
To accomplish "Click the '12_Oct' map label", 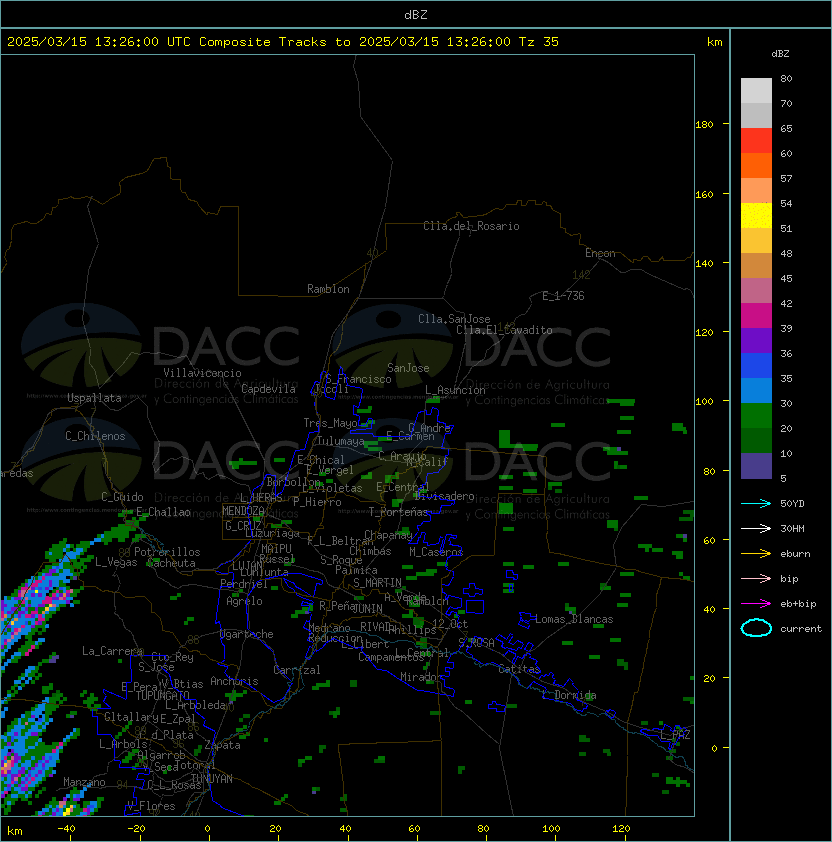I will [x=450, y=624].
